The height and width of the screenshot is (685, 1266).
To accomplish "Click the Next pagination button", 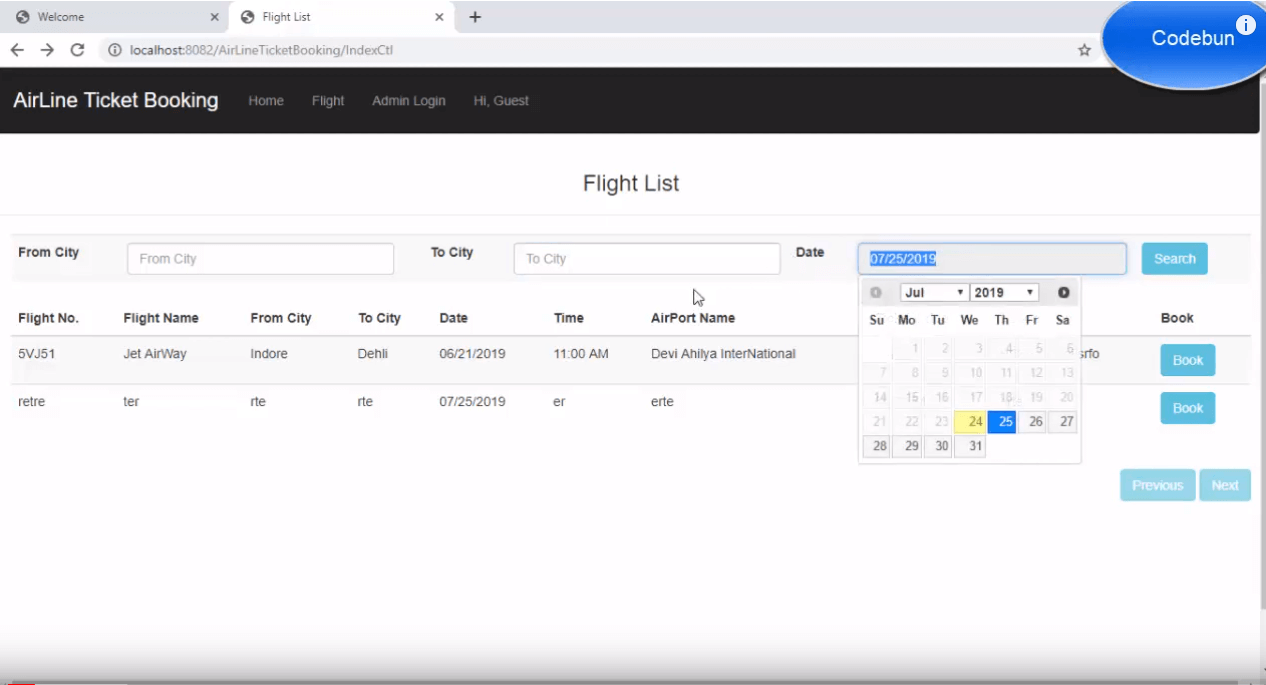I will pos(1224,485).
